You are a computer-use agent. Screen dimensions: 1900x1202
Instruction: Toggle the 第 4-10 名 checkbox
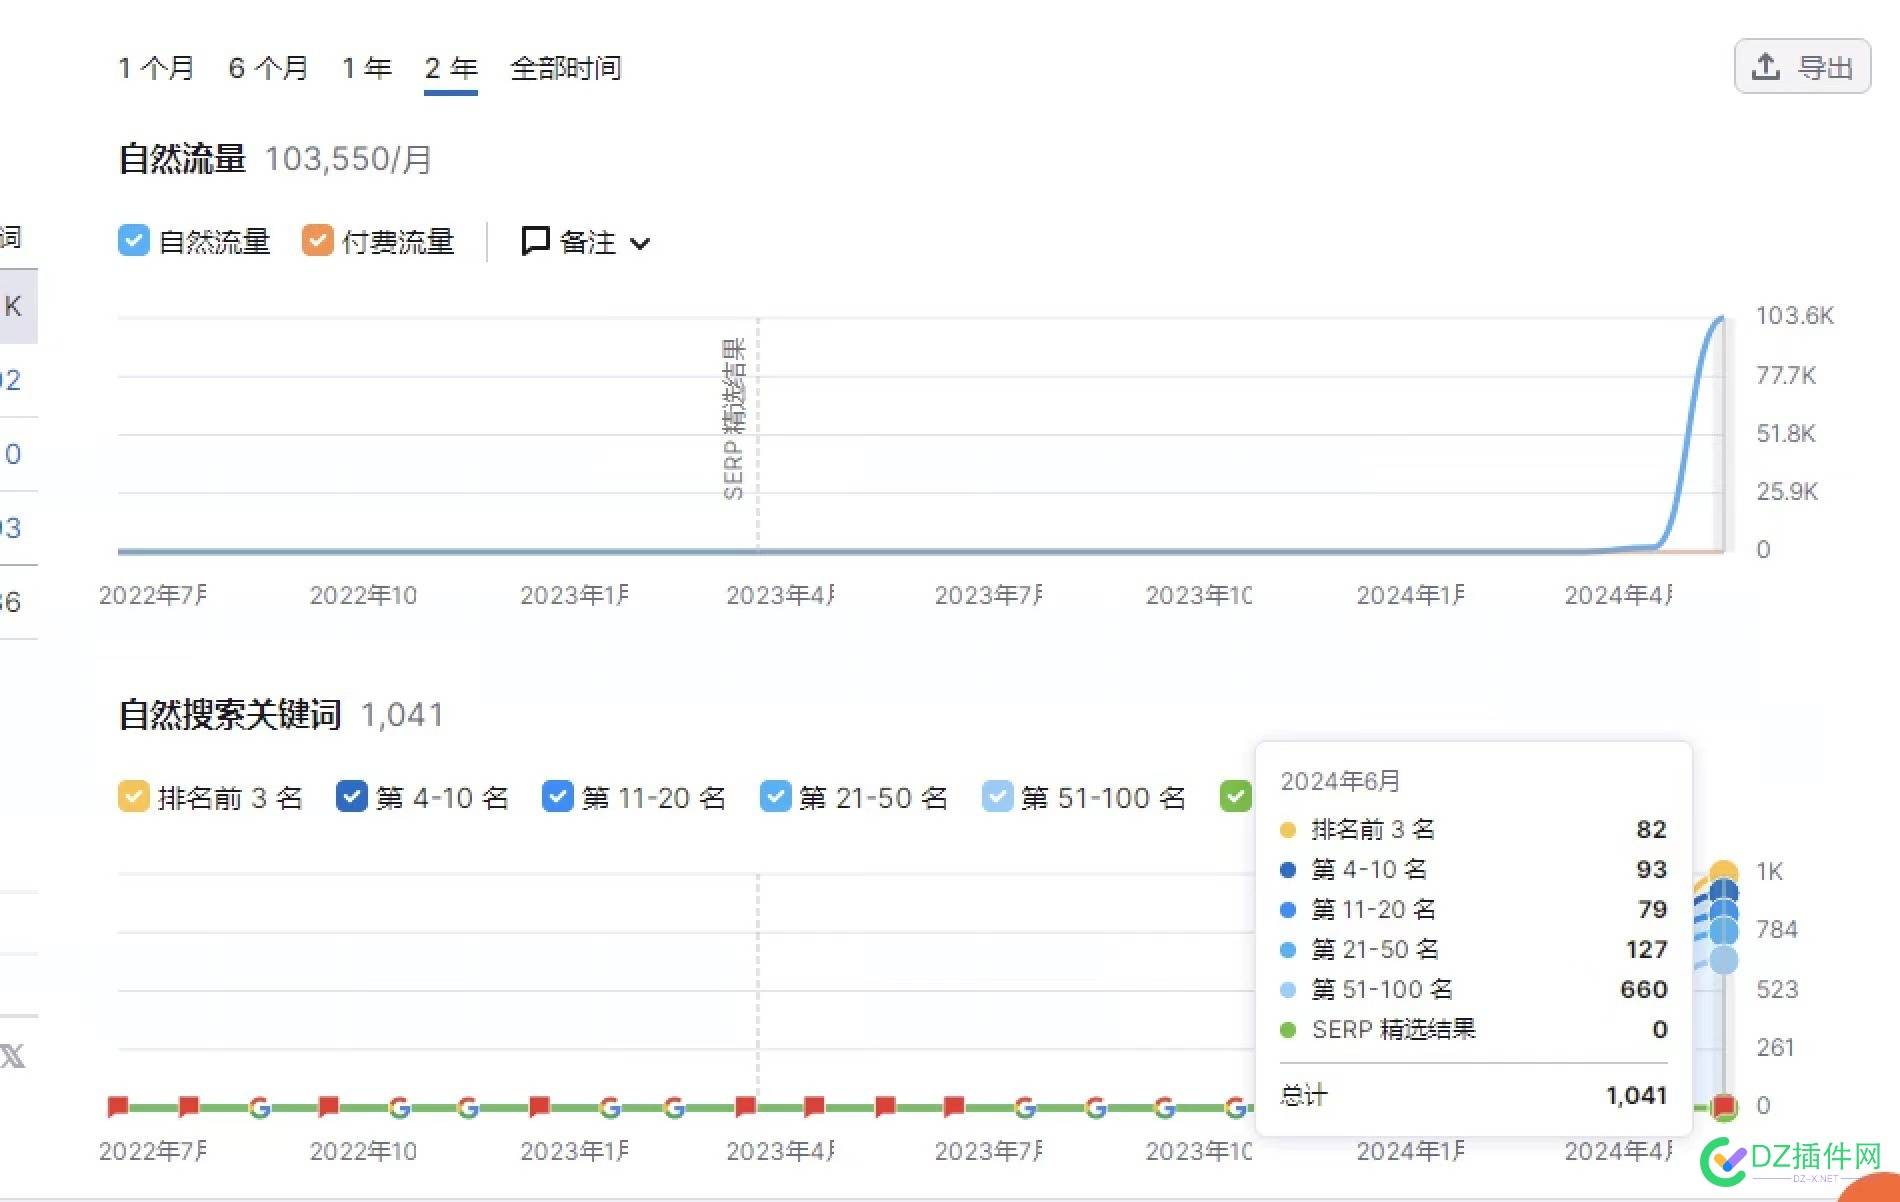click(x=352, y=797)
